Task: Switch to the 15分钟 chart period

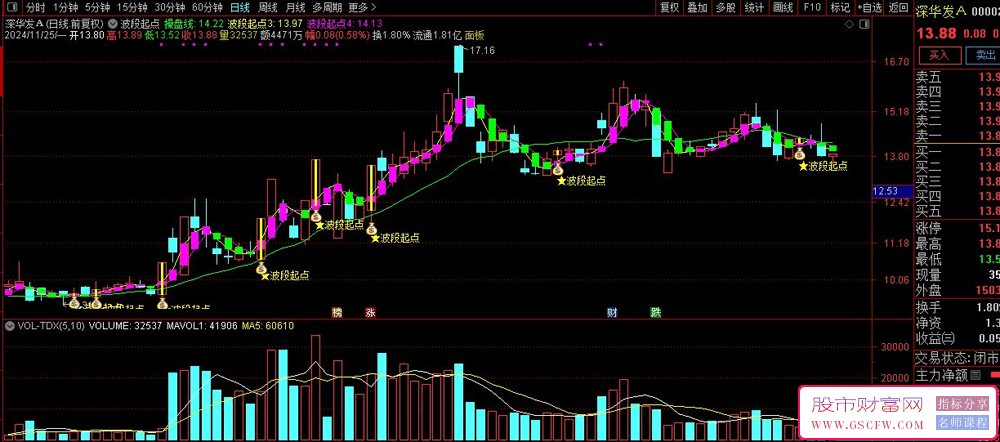Action: [132, 8]
